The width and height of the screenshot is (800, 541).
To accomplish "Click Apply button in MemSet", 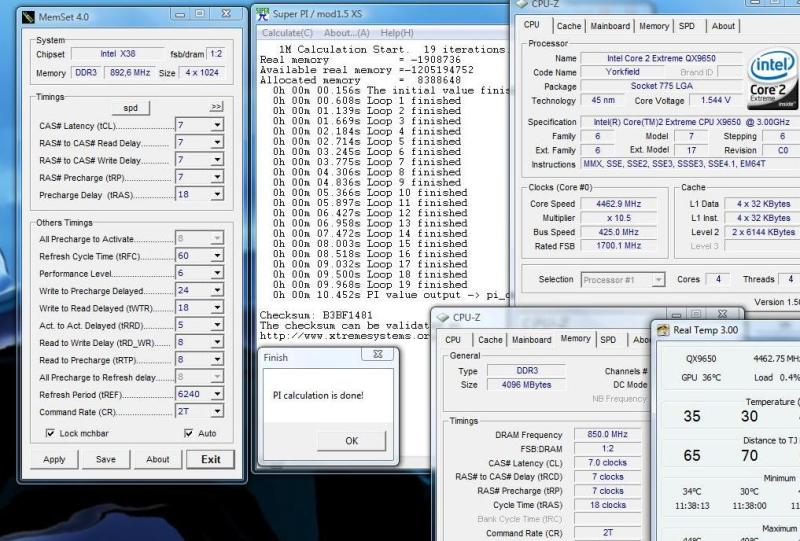I will 54,459.
